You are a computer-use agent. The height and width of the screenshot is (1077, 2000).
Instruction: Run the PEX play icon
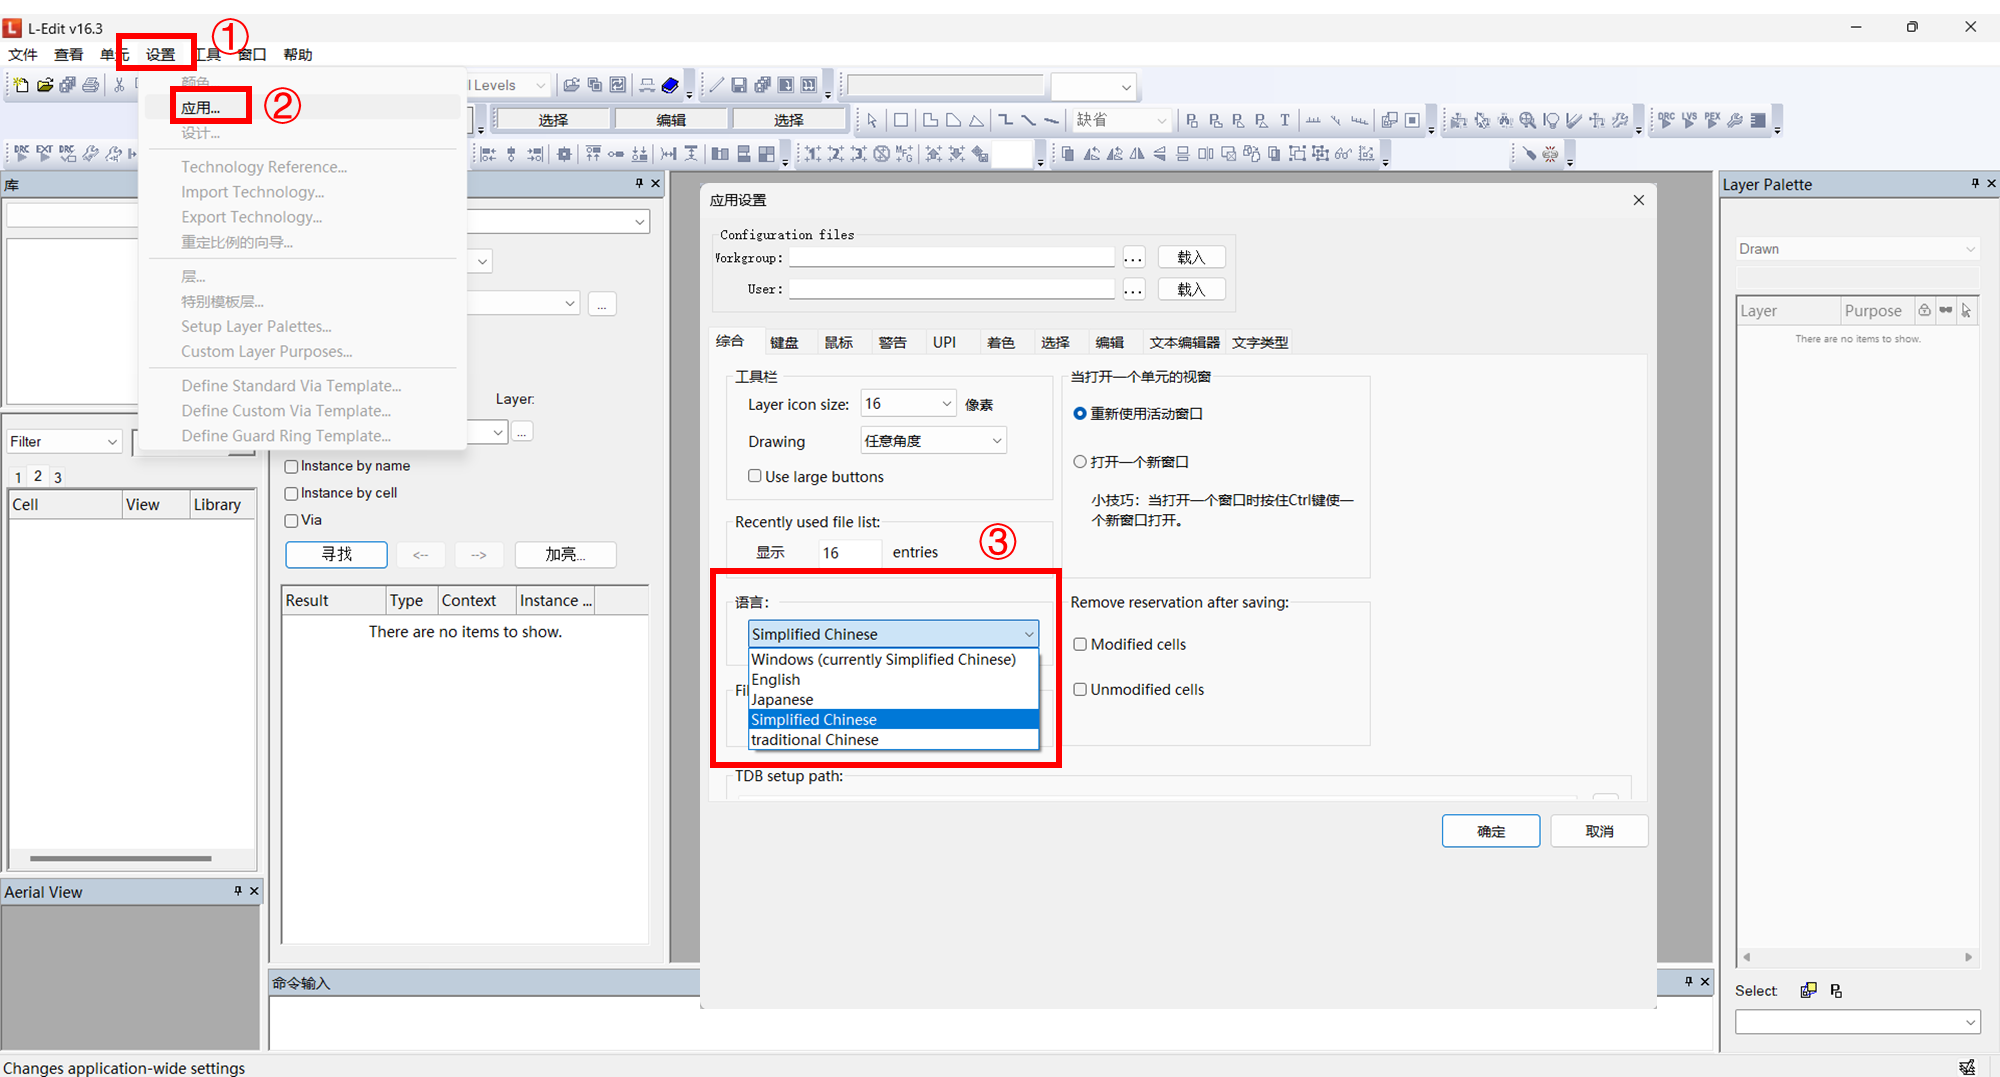coord(1712,120)
